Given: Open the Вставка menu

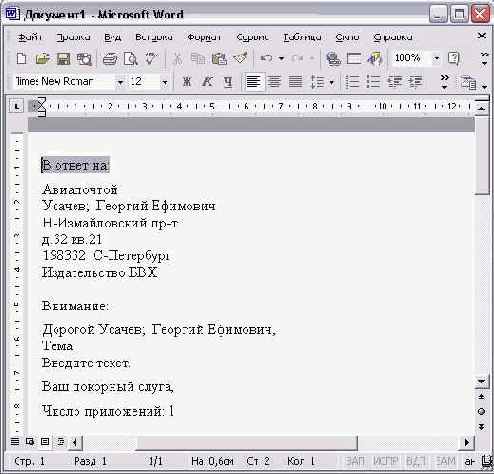Looking at the screenshot, I should [x=154, y=37].
